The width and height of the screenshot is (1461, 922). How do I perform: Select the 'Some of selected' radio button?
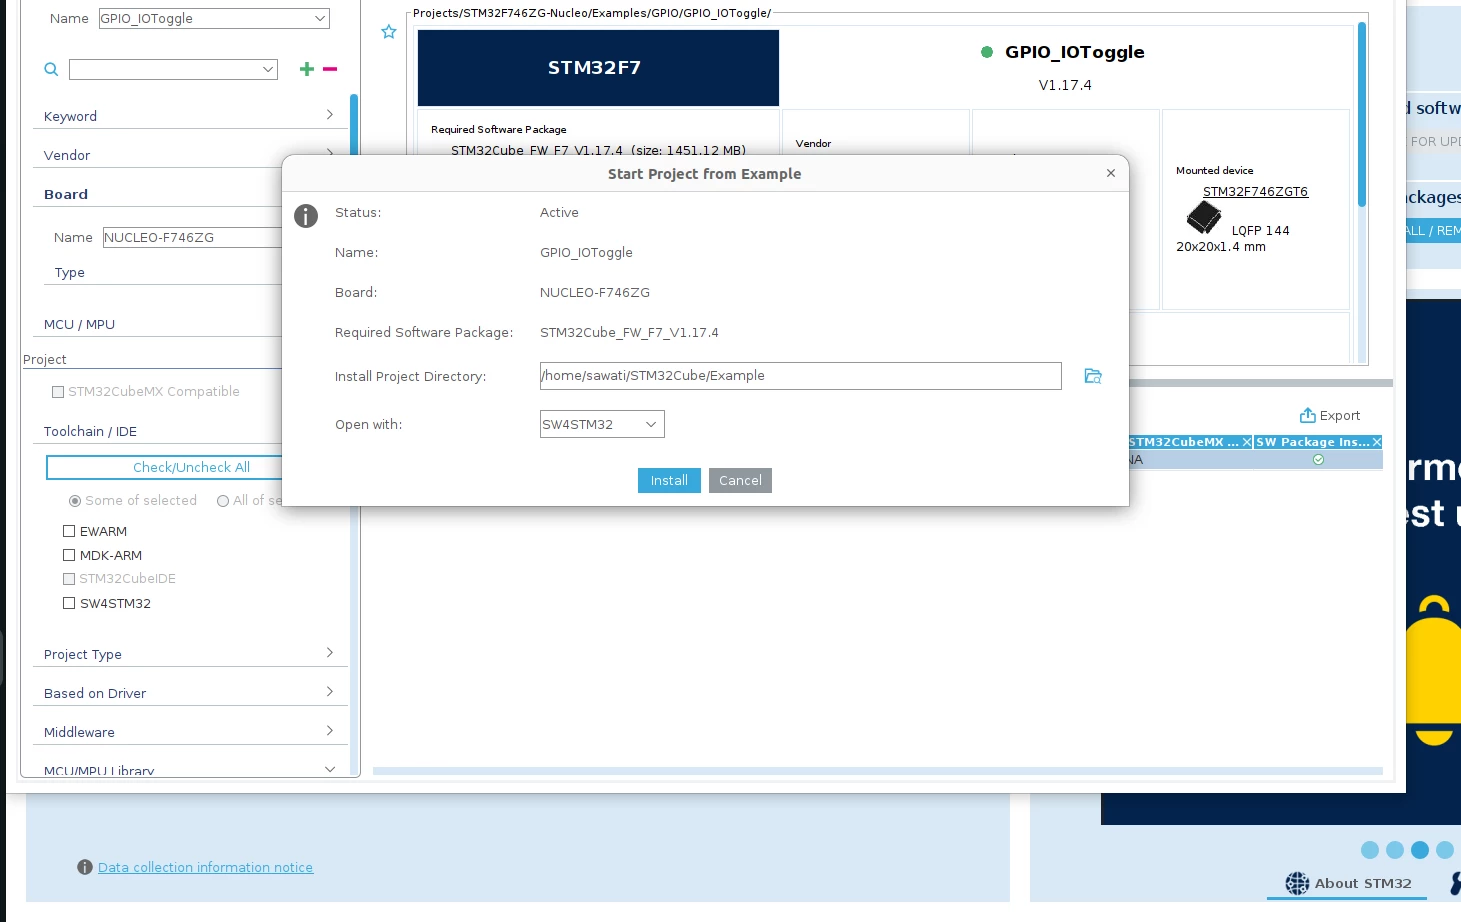click(x=75, y=501)
